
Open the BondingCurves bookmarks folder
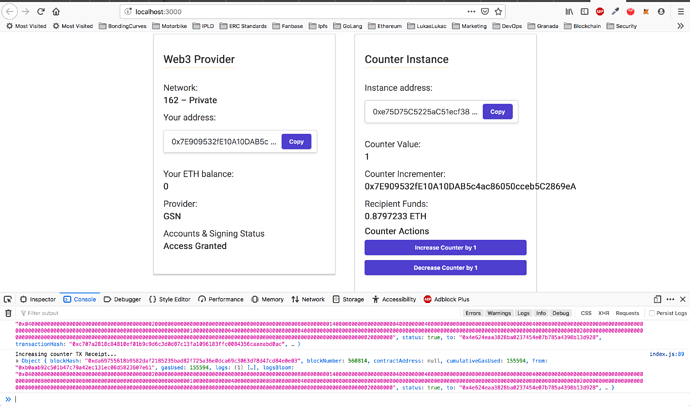coord(122,26)
